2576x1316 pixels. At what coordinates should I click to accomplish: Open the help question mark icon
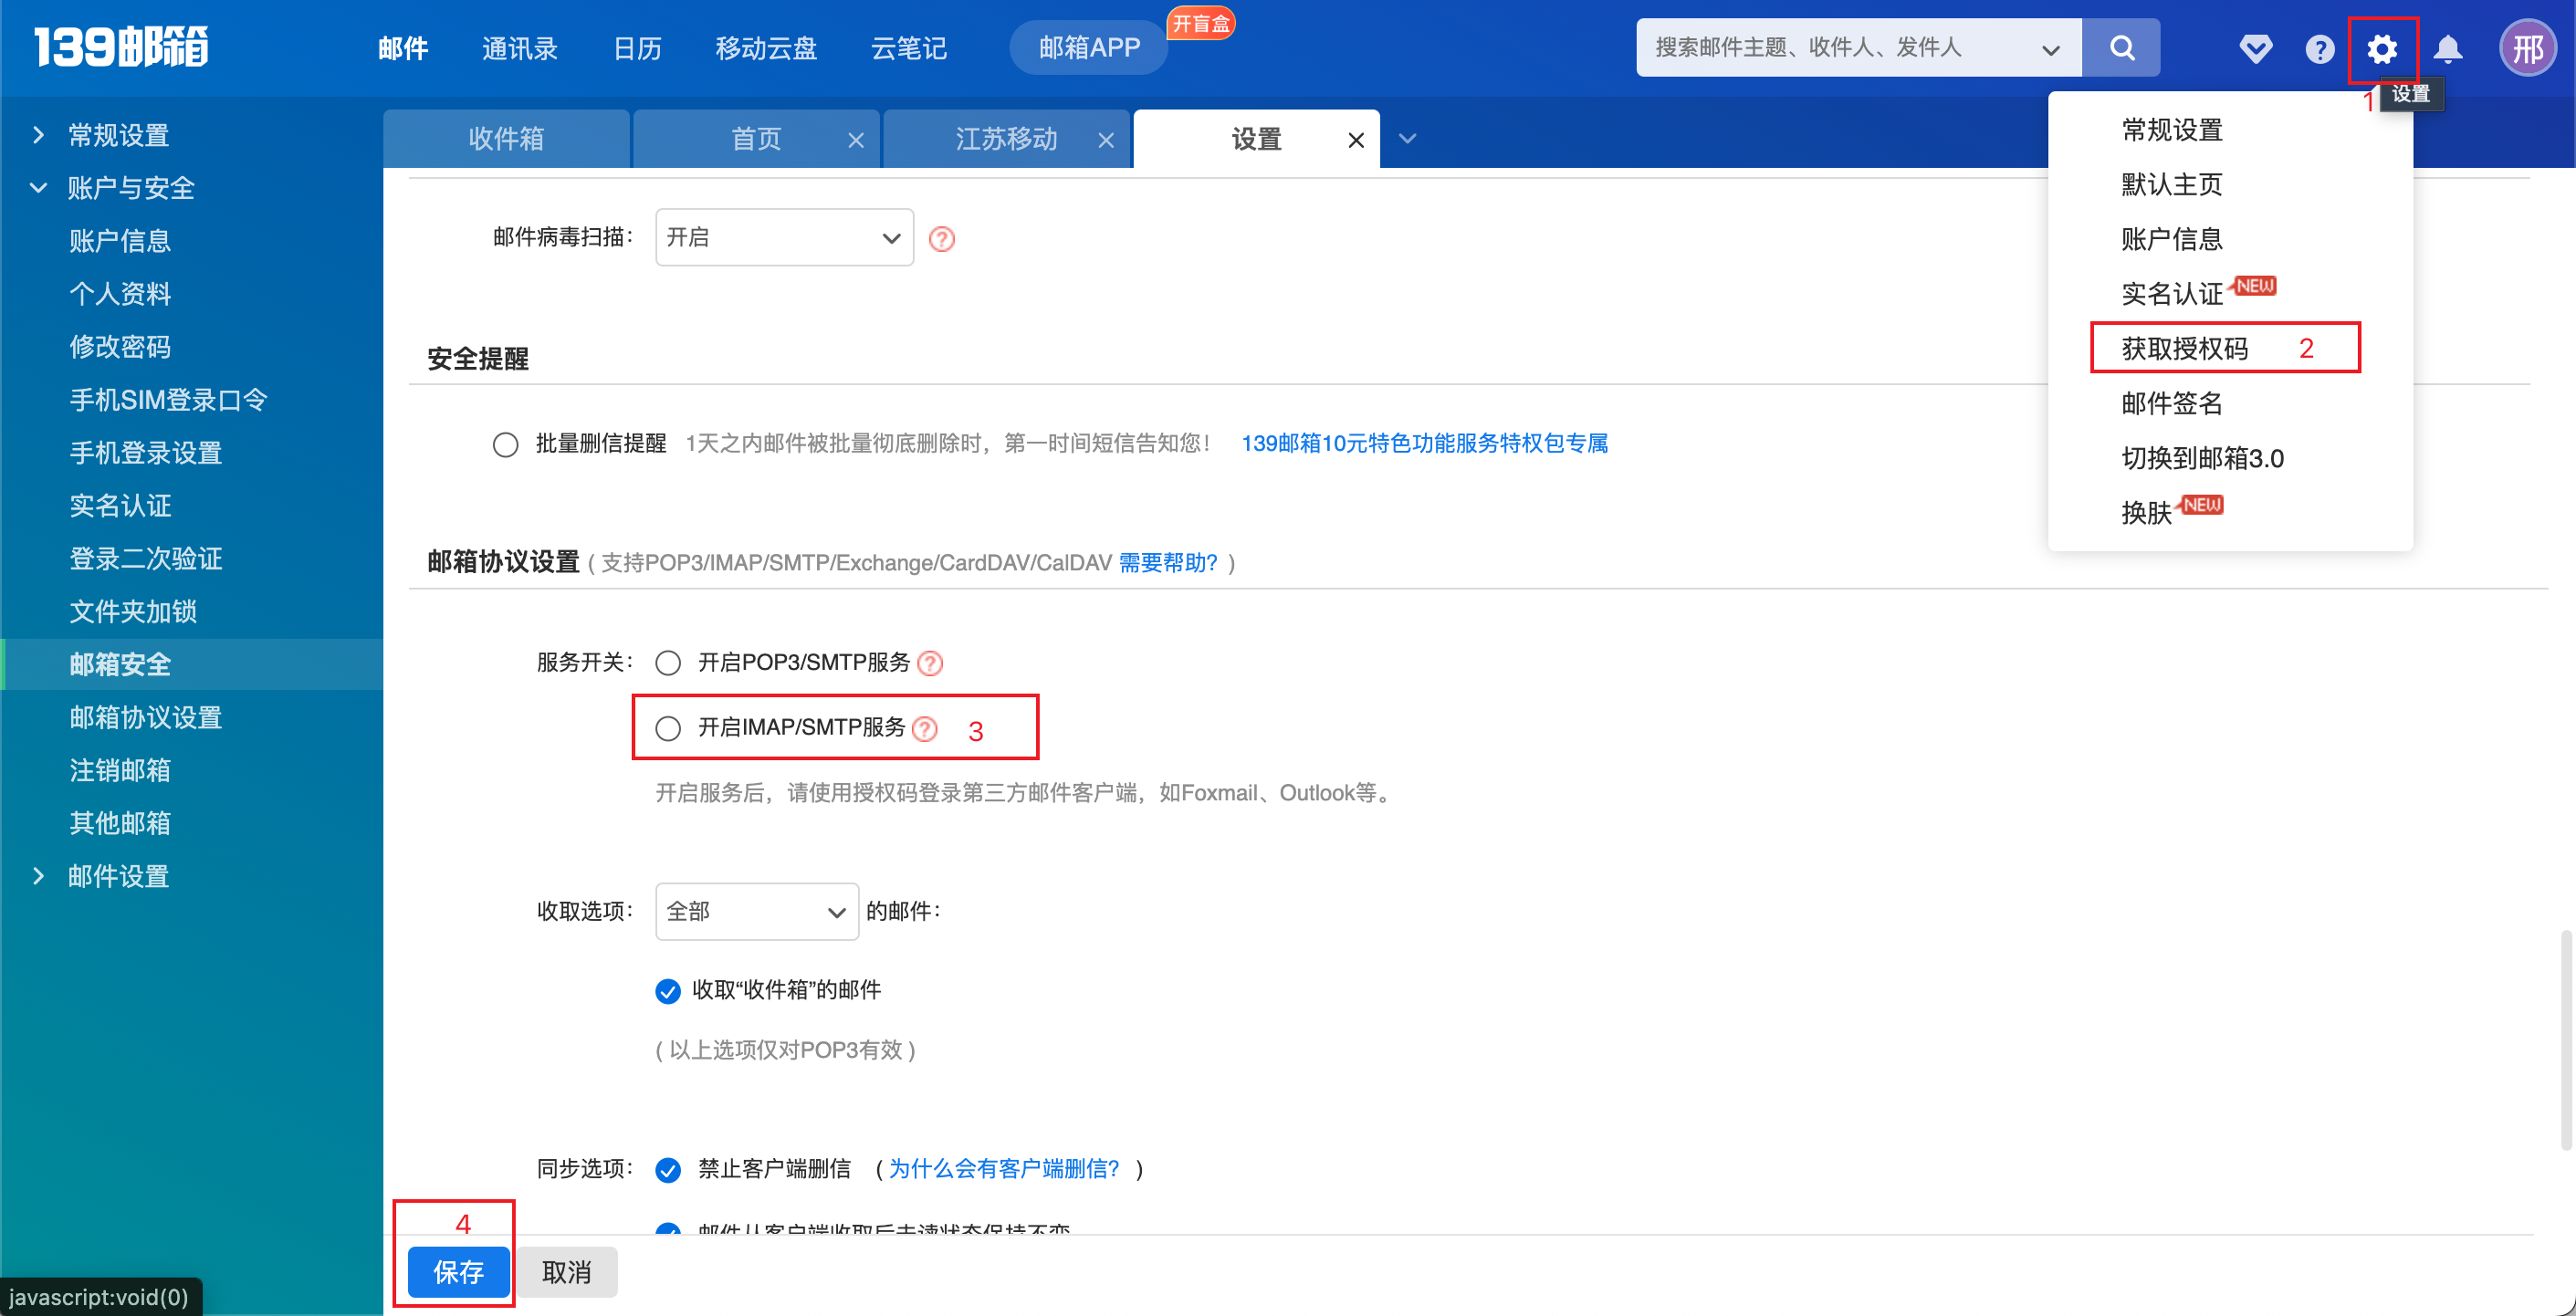coord(2319,48)
